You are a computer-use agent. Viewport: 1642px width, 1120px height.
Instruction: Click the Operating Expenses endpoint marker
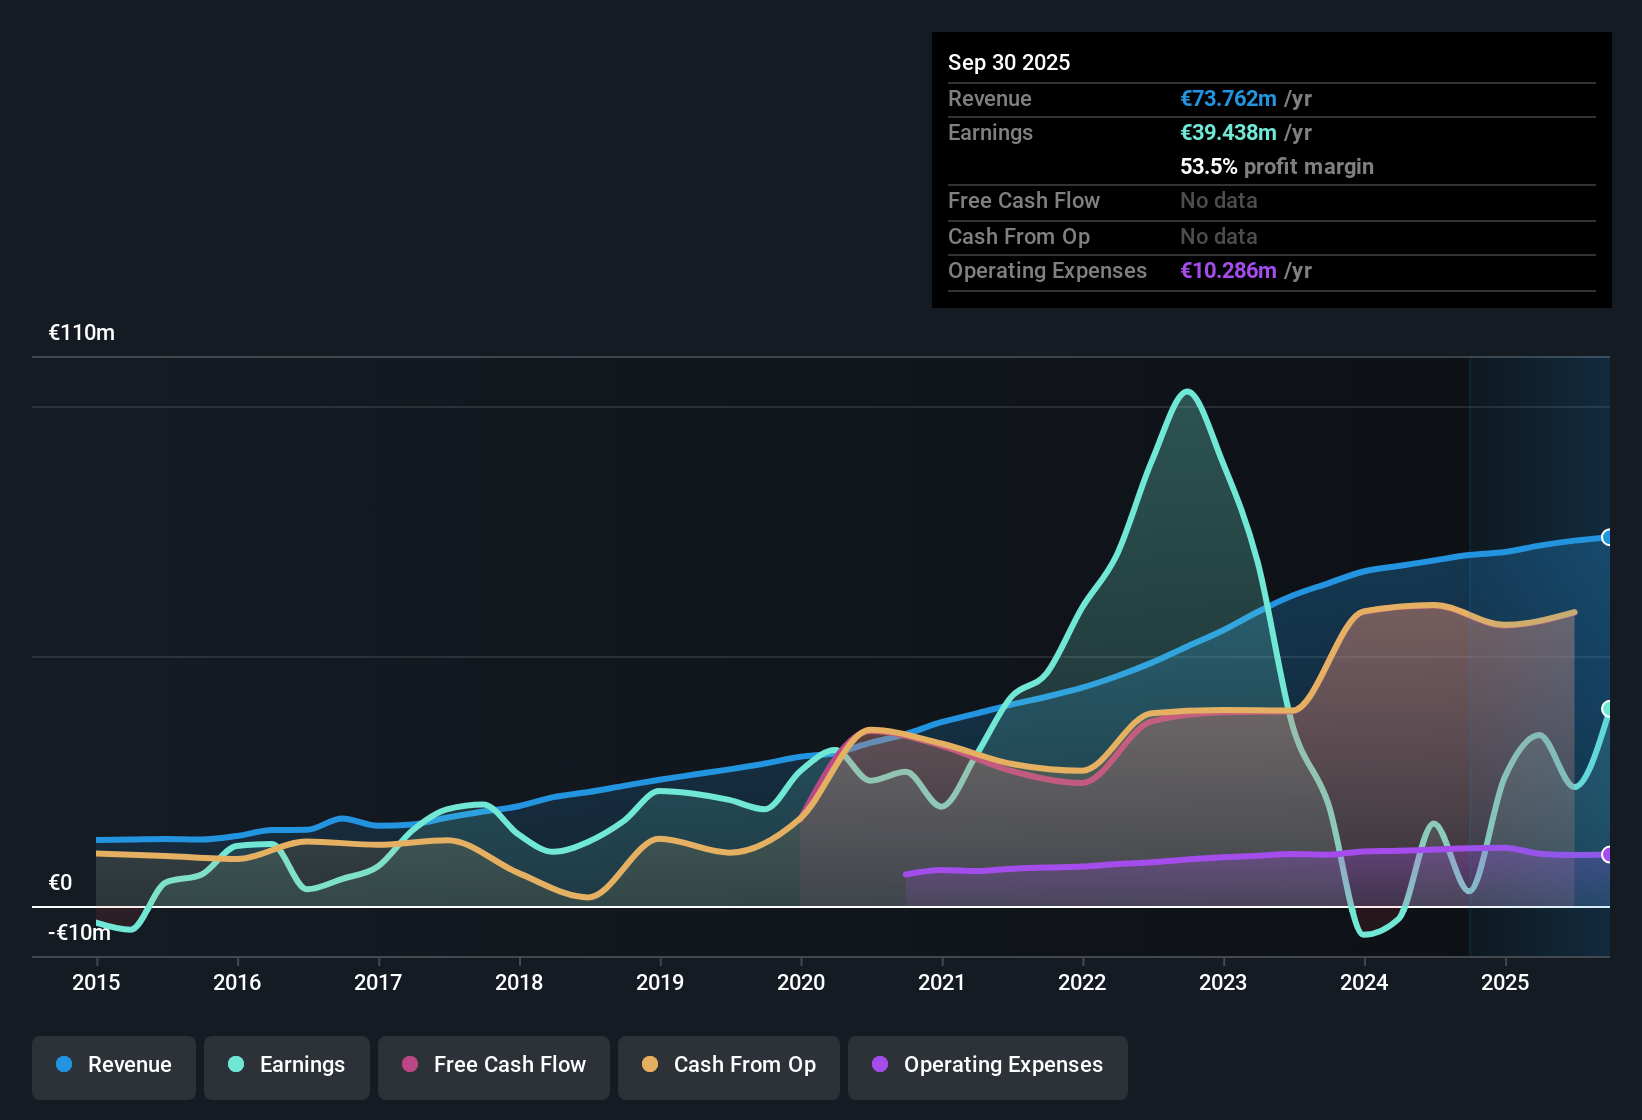coord(1607,855)
